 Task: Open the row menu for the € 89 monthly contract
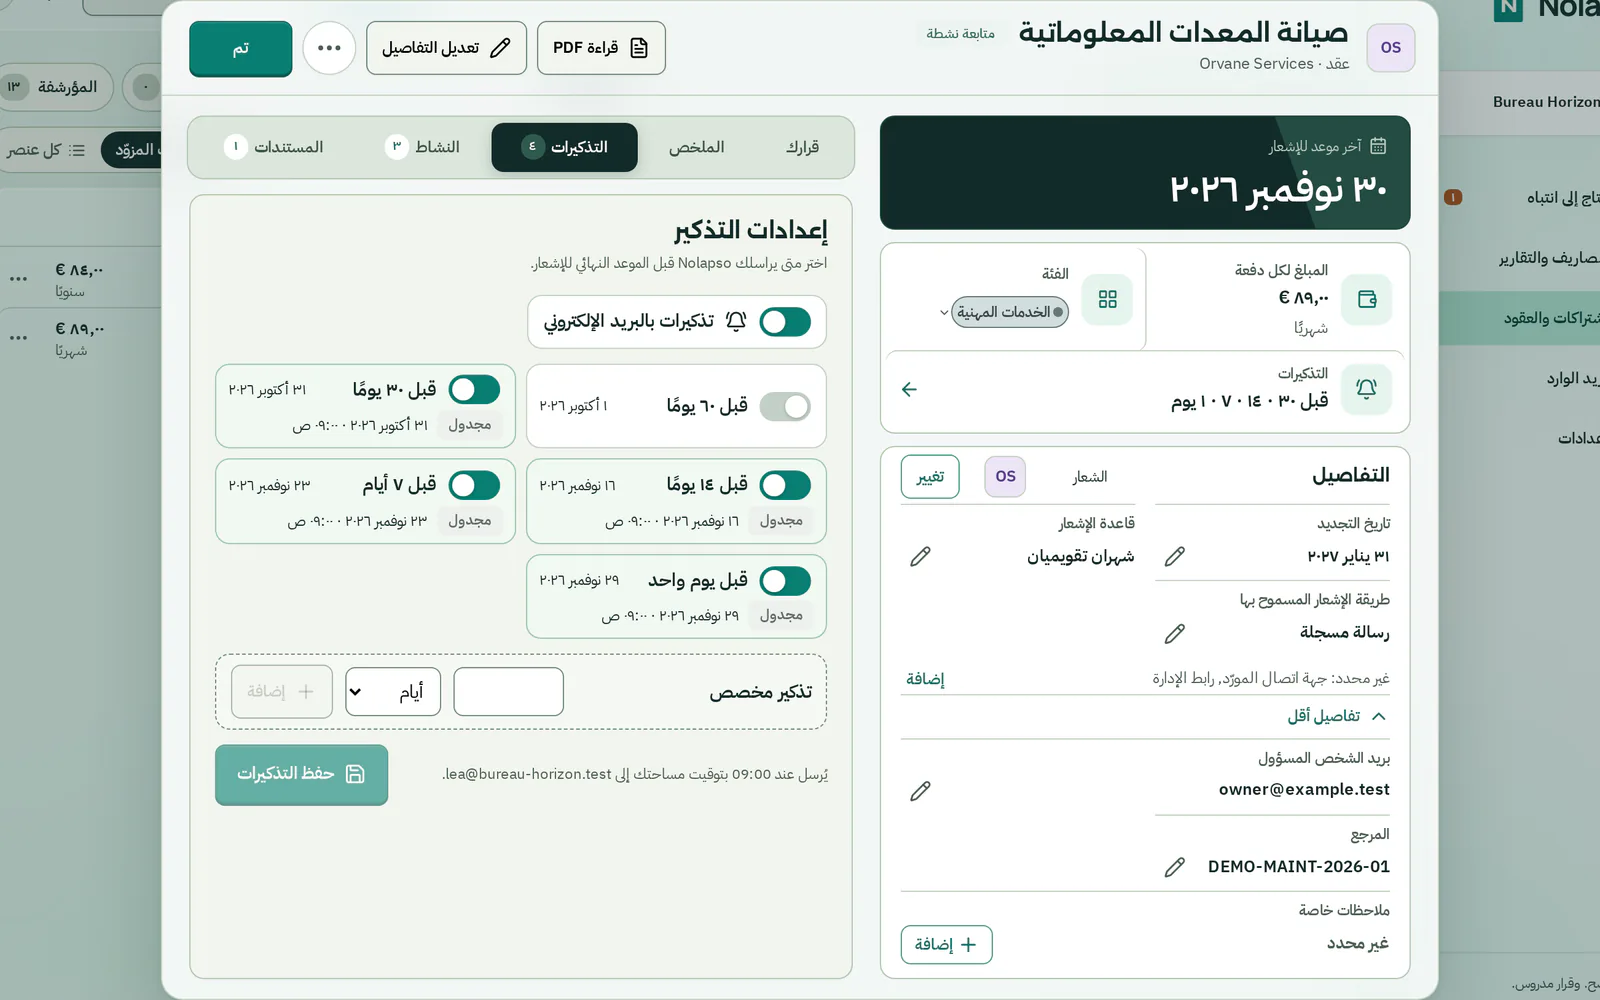(x=18, y=338)
